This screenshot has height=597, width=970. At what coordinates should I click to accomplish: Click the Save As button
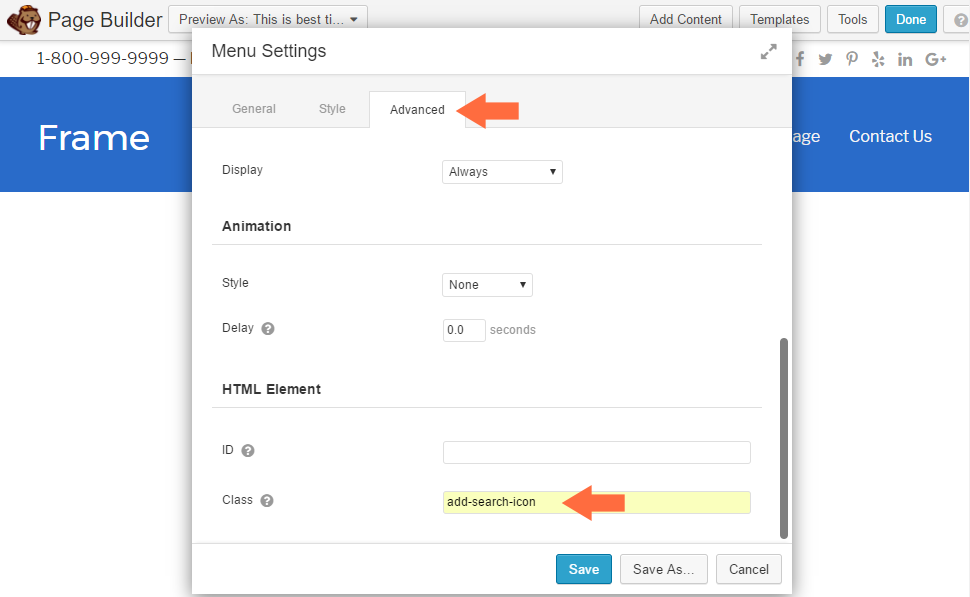point(663,569)
